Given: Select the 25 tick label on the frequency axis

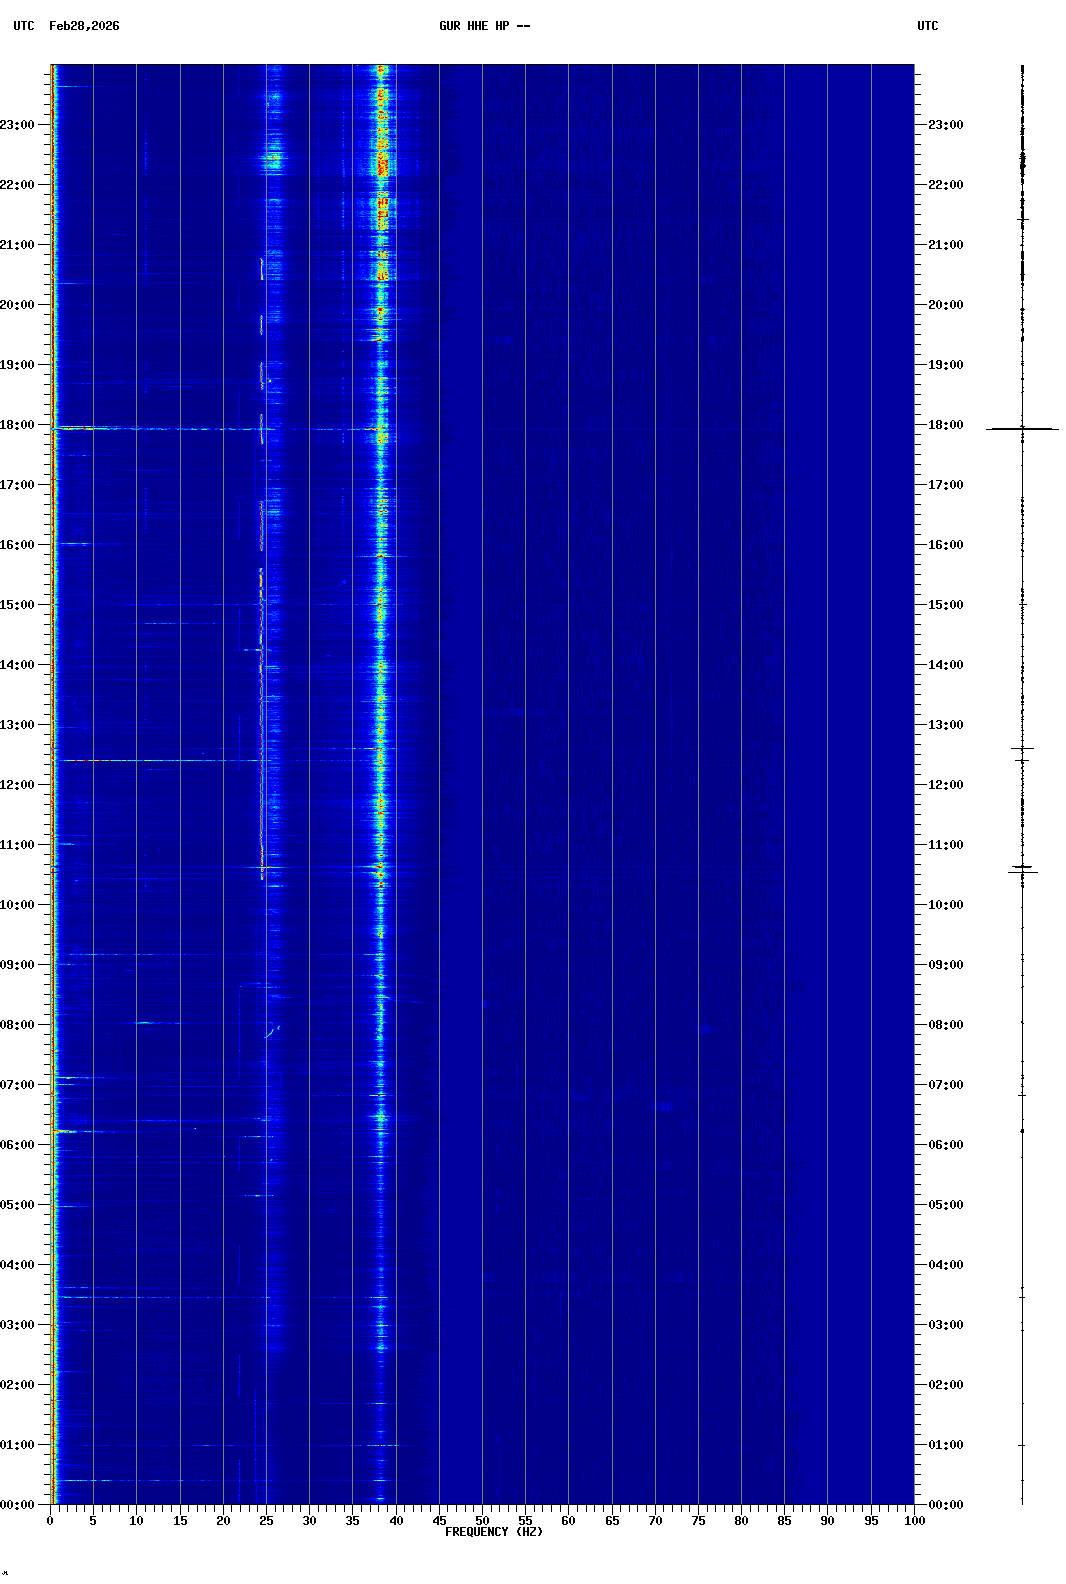Looking at the screenshot, I should tap(266, 1521).
